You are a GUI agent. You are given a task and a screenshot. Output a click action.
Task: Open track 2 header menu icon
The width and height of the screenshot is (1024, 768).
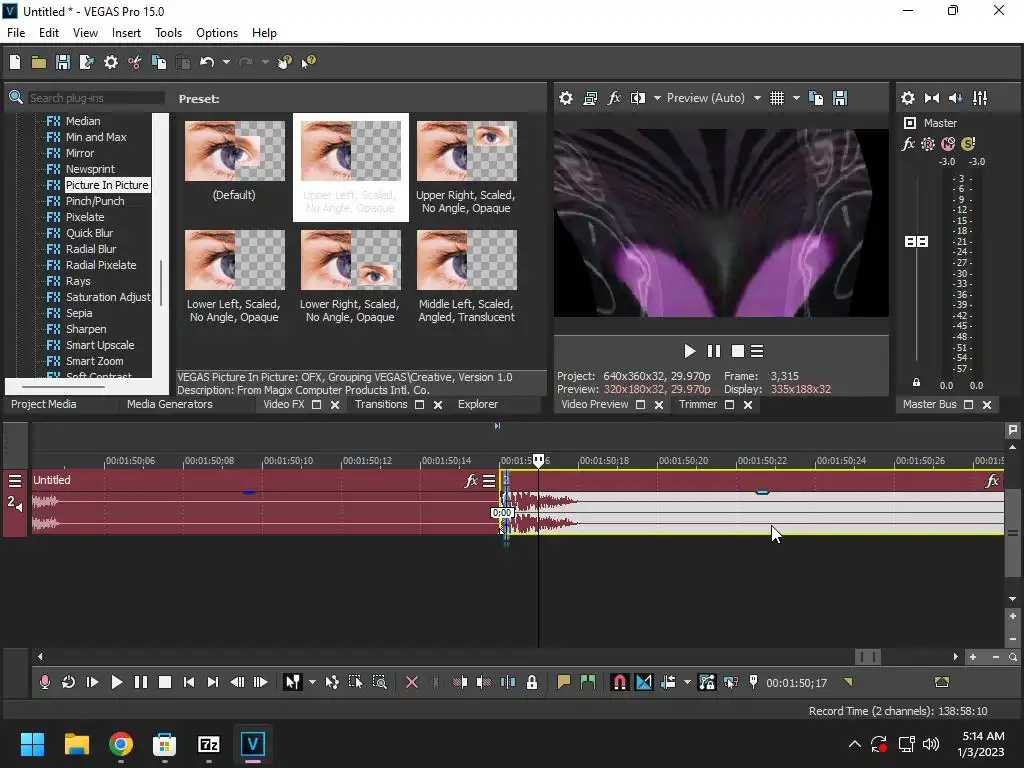click(x=14, y=481)
